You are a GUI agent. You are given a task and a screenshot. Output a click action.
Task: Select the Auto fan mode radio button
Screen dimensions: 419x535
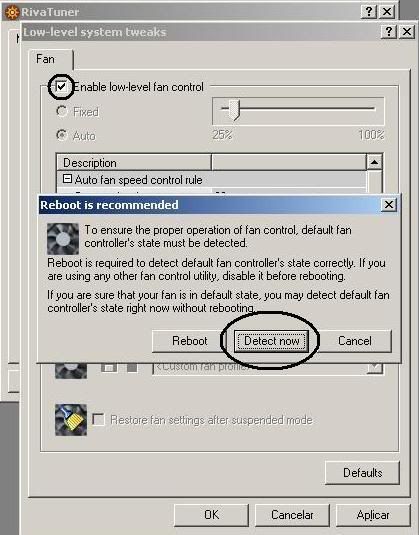coord(62,135)
